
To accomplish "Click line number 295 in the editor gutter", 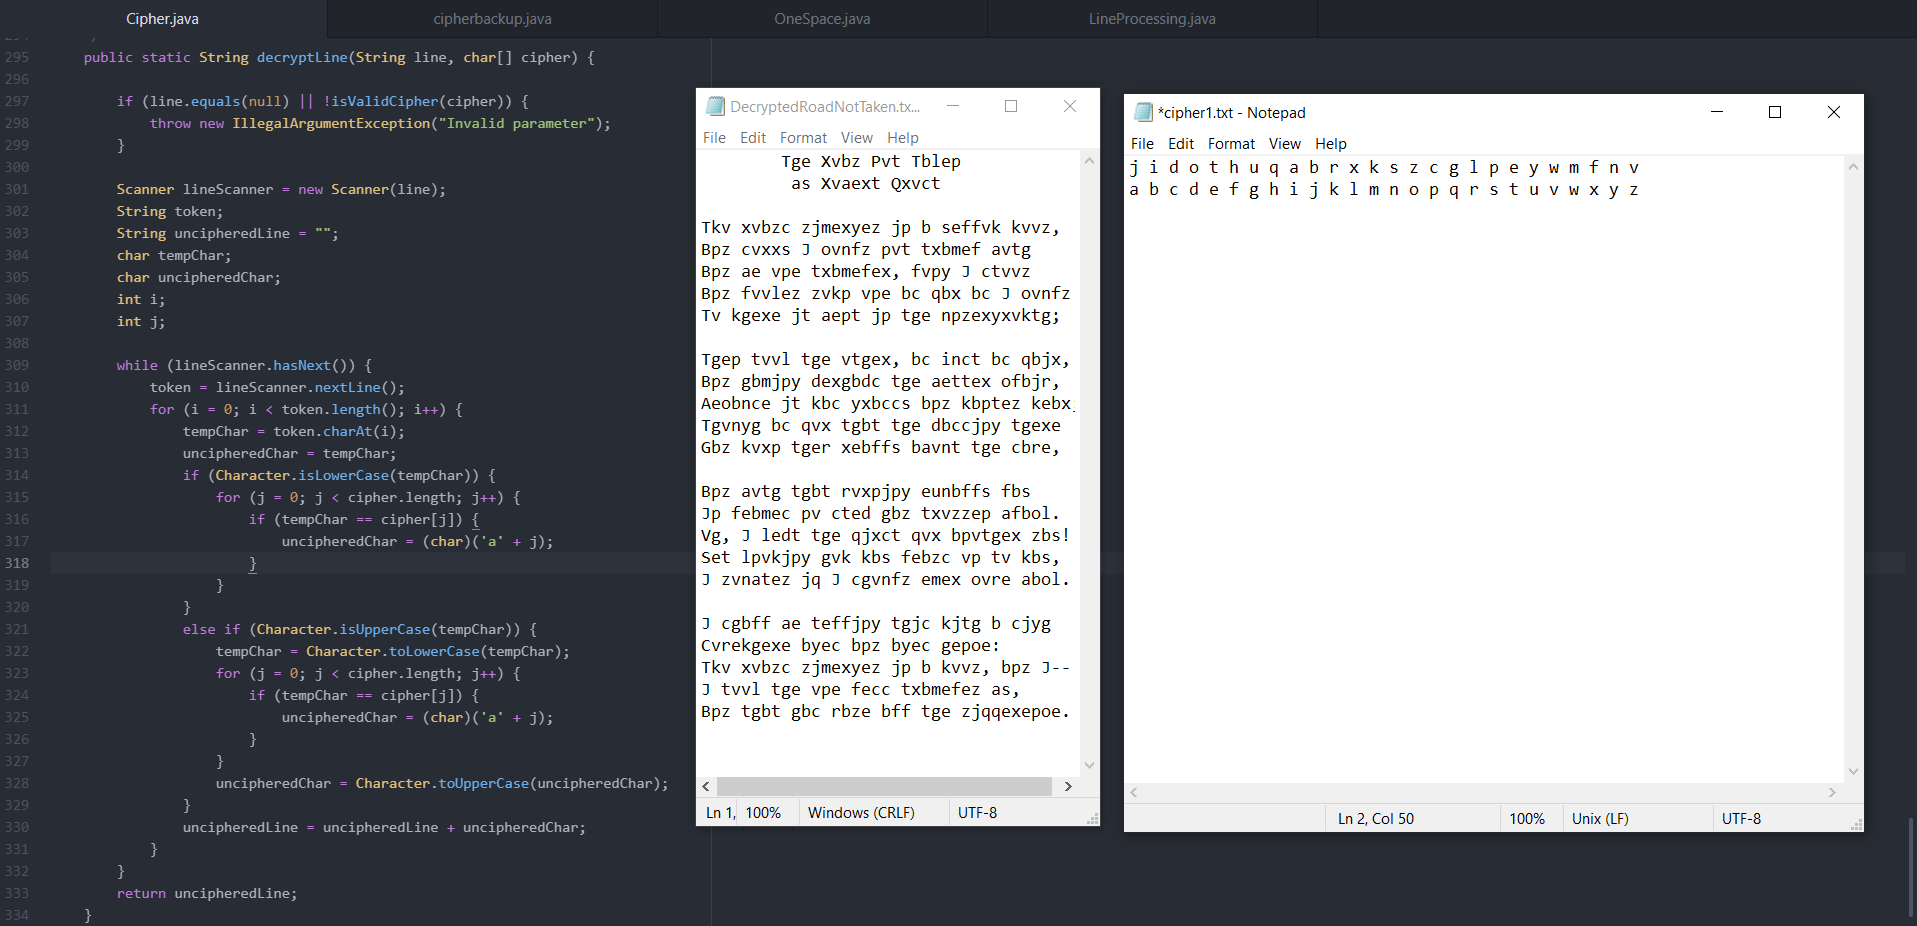I will 17,58.
